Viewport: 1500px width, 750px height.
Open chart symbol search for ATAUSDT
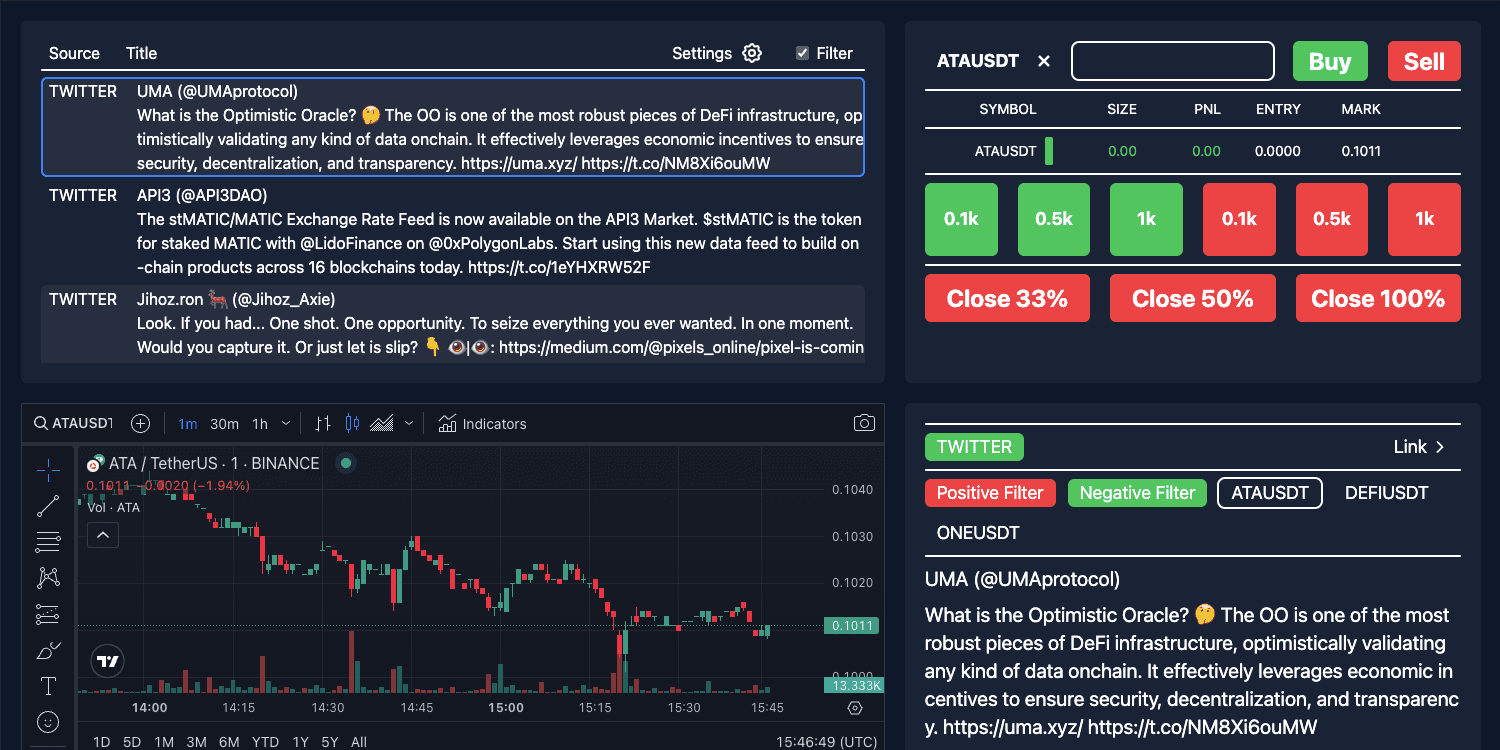73,423
